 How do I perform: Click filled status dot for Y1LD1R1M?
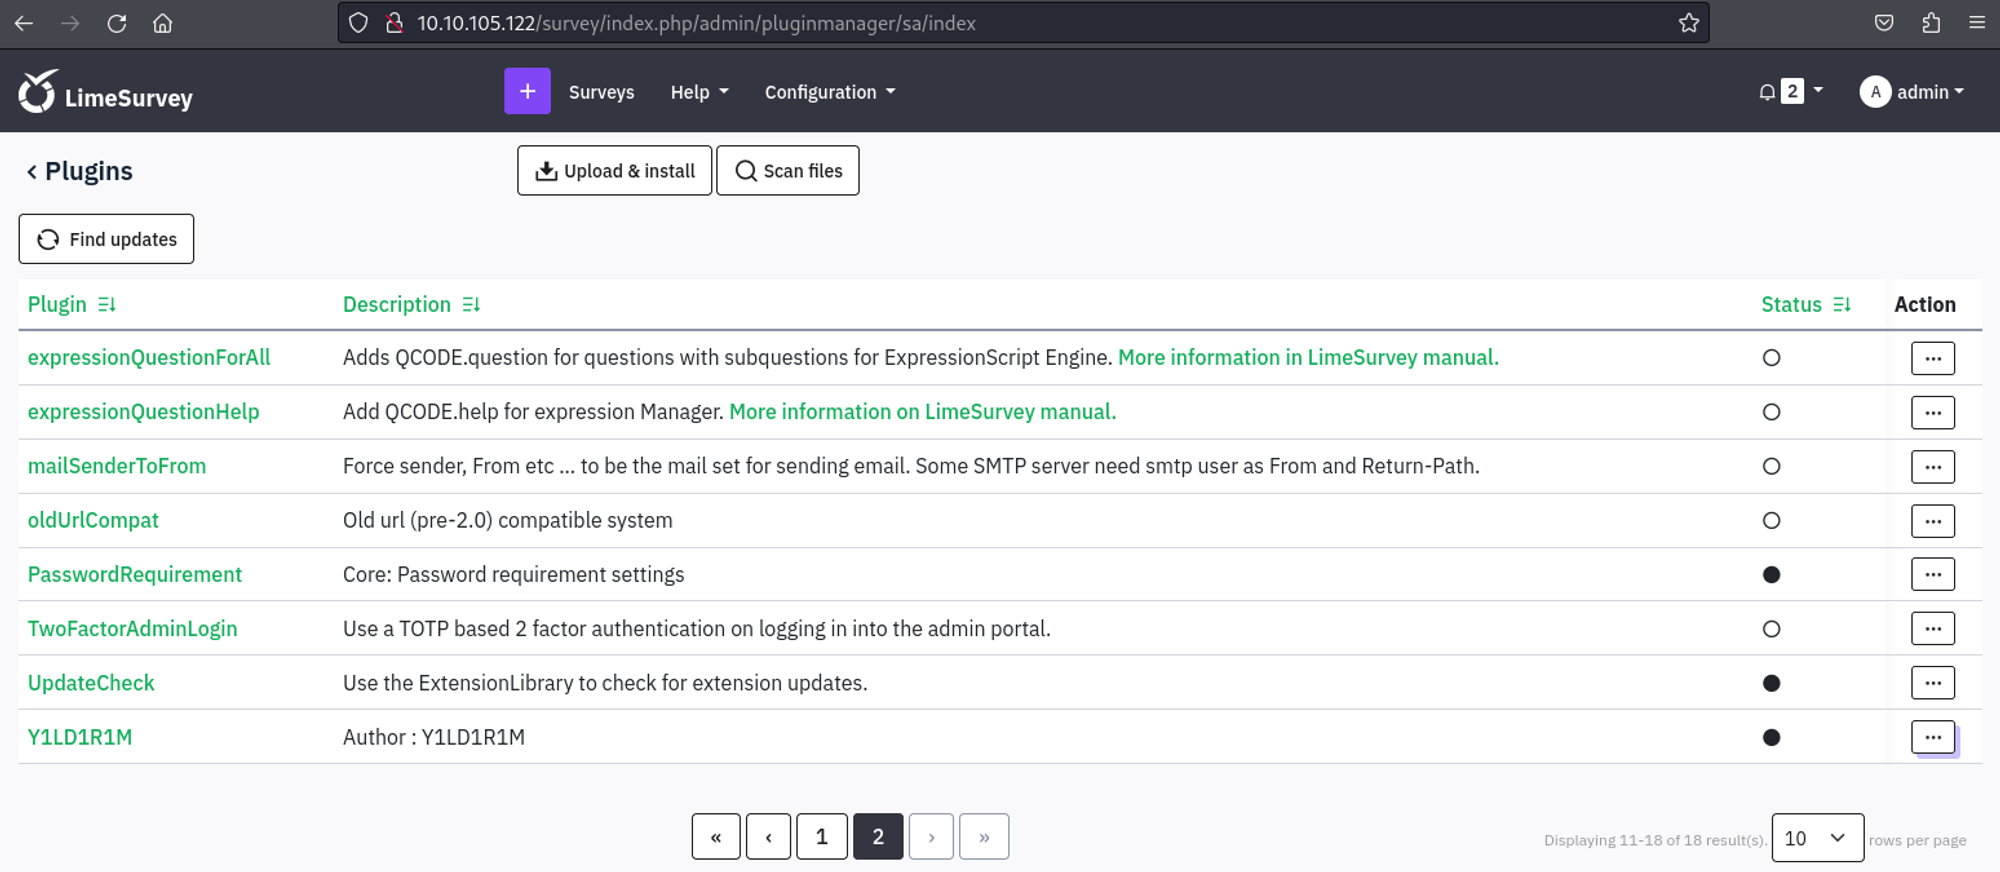(x=1771, y=737)
